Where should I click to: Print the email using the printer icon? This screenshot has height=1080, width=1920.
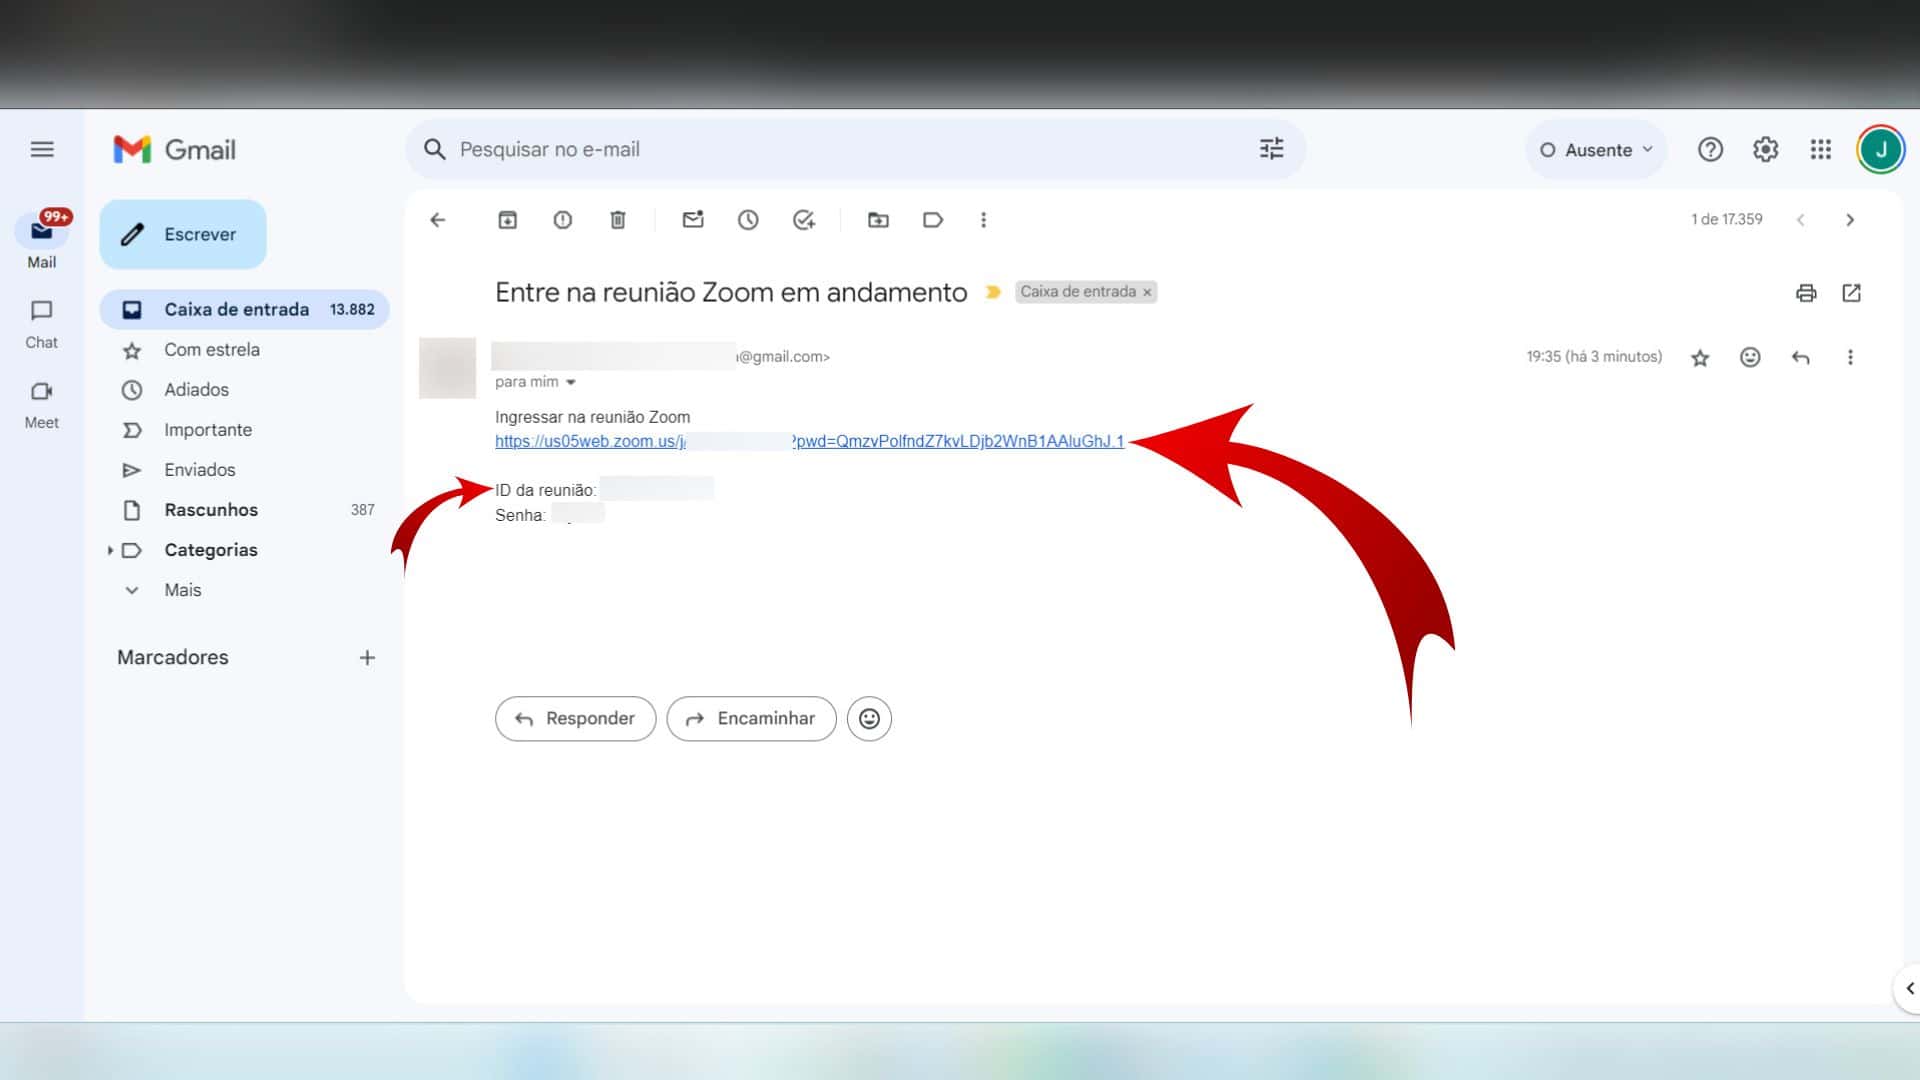pos(1806,293)
